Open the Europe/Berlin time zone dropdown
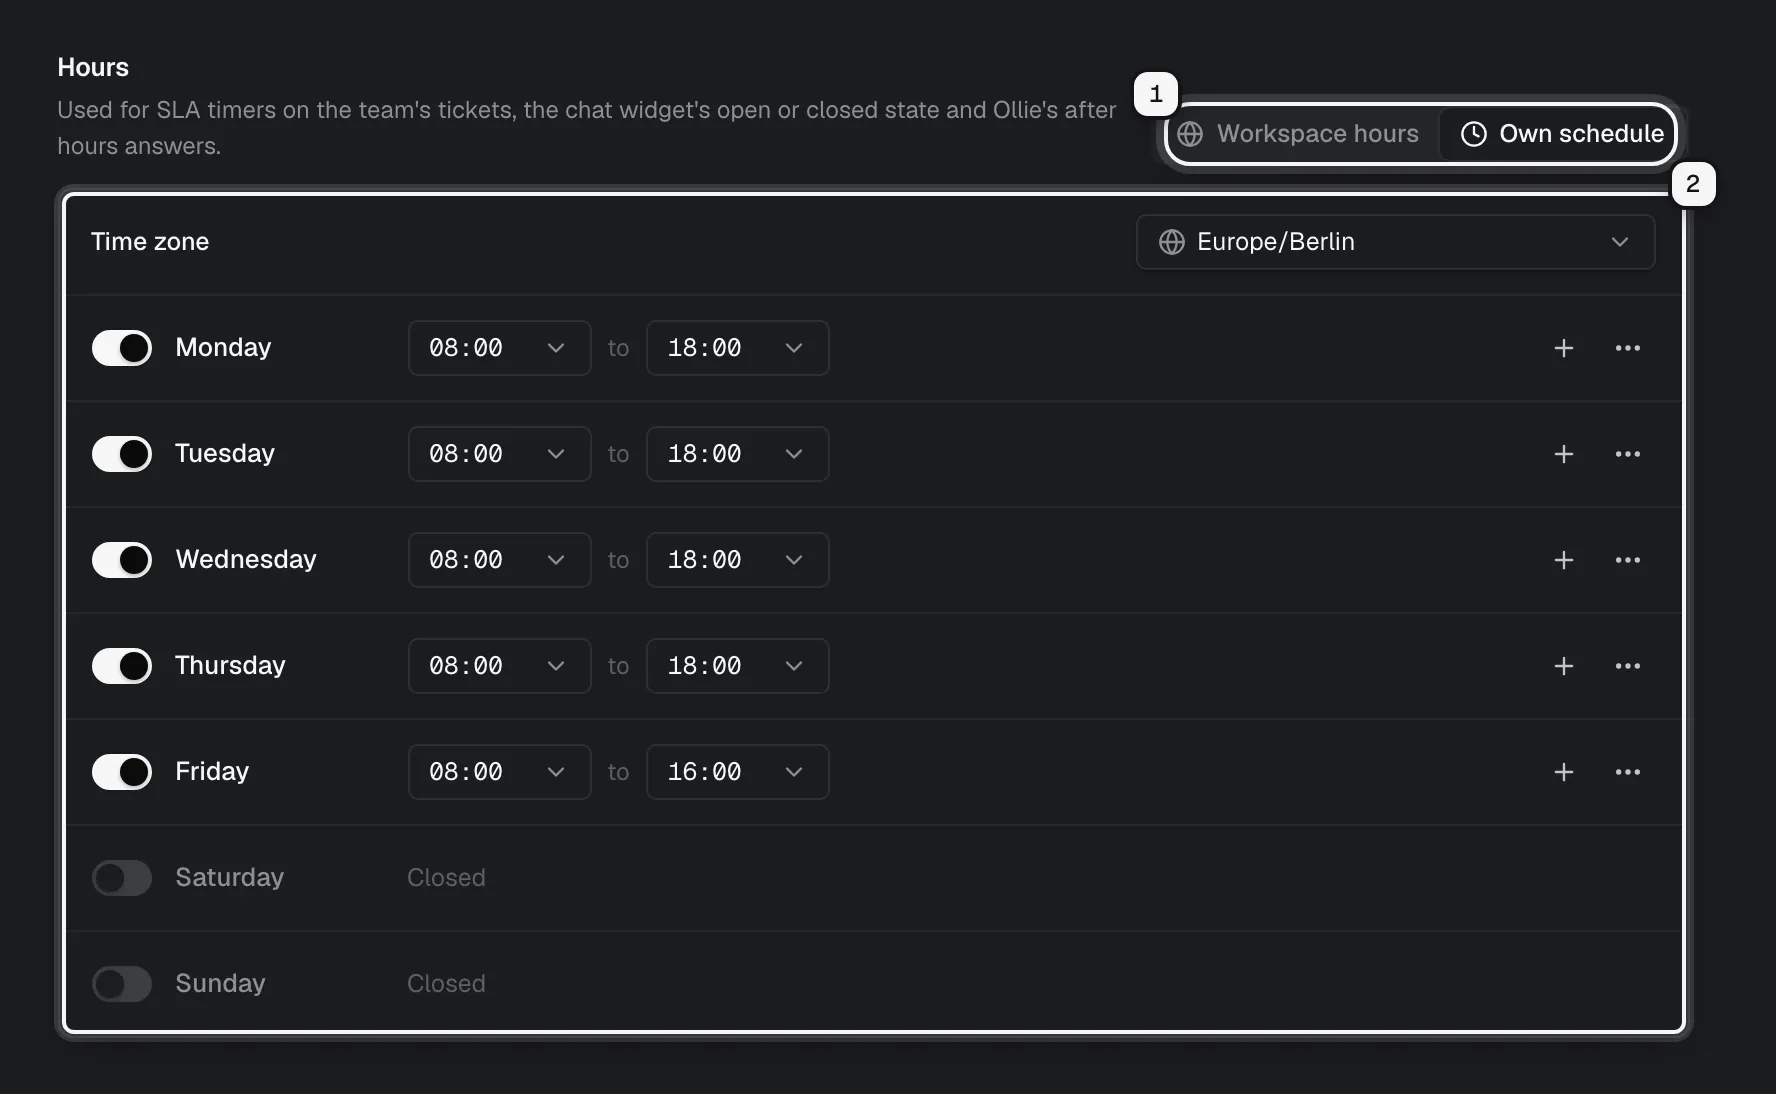Viewport: 1776px width, 1094px height. click(1395, 242)
